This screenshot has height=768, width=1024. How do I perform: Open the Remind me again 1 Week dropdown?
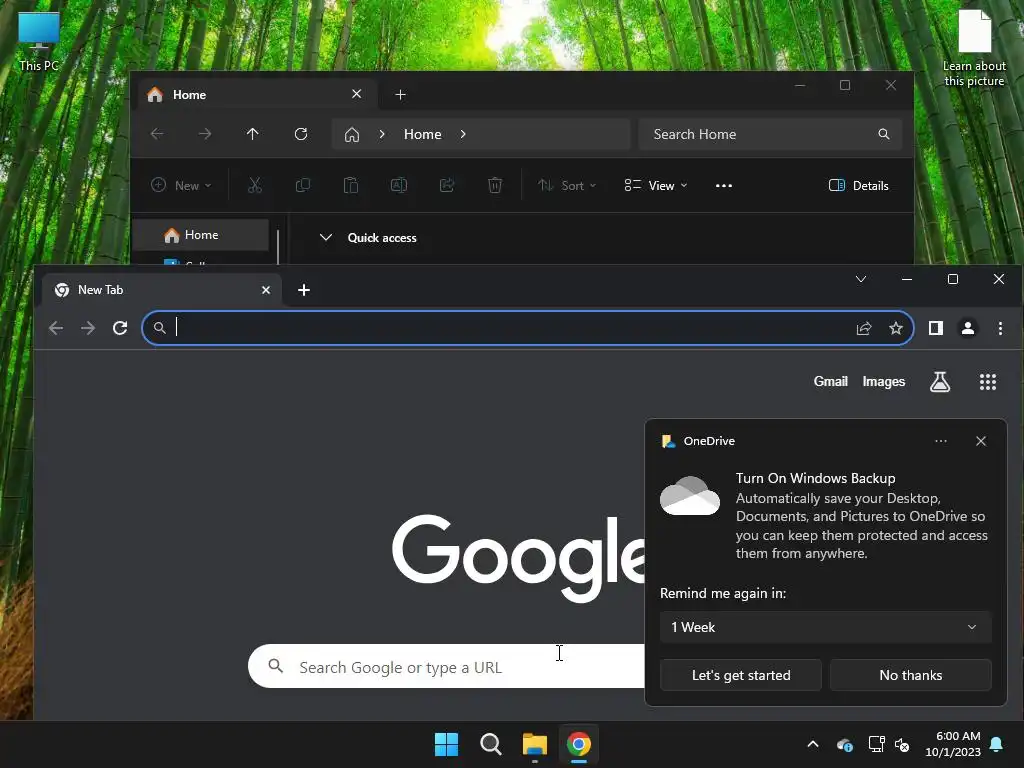pos(825,627)
